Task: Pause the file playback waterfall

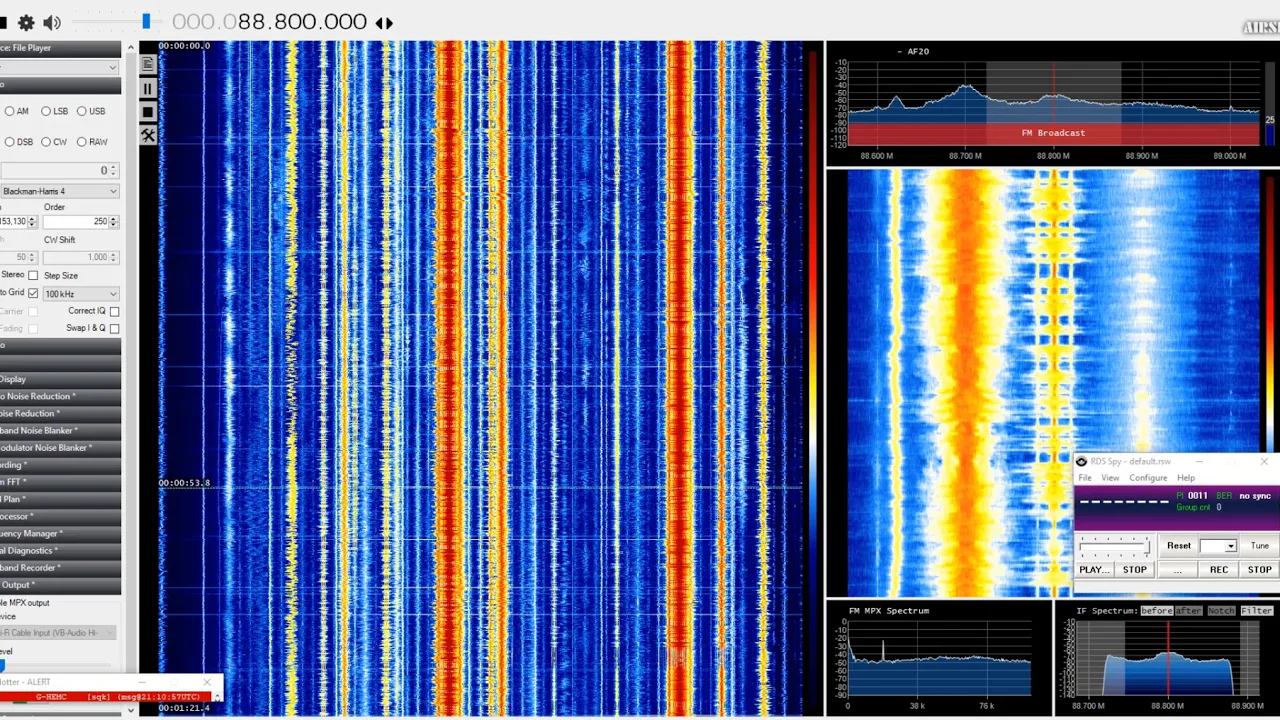Action: [148, 88]
